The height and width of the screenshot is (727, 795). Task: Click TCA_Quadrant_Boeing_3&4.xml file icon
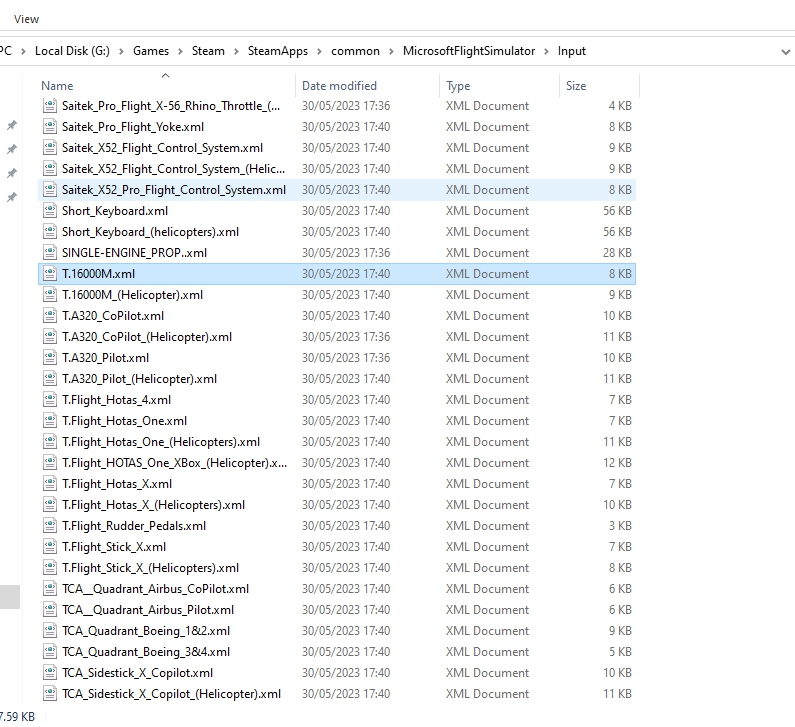click(x=50, y=651)
